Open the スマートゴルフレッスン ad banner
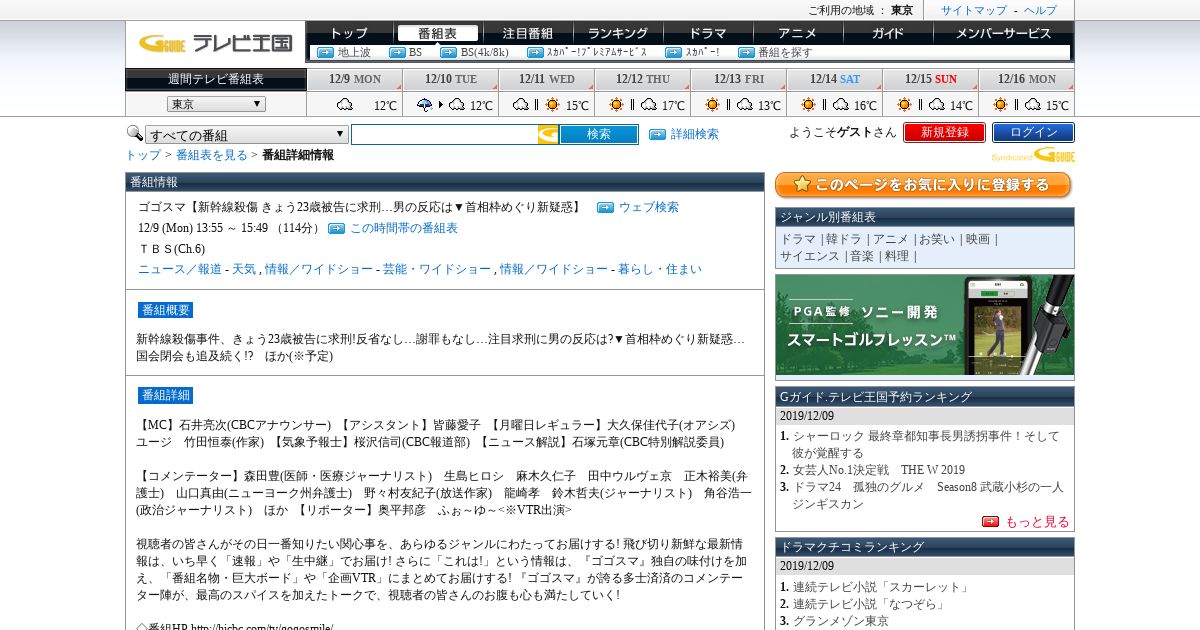Image resolution: width=1200 pixels, height=630 pixels. 925,326
